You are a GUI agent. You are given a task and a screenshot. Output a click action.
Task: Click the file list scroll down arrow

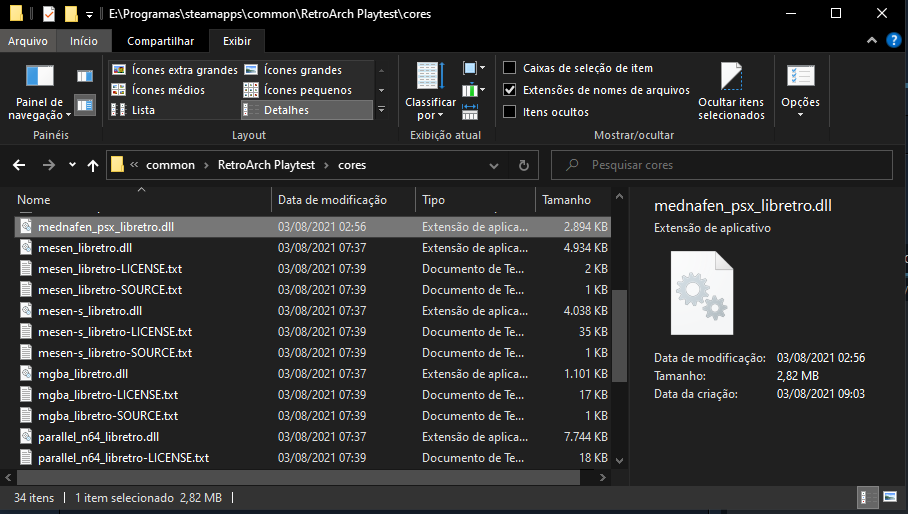(620, 461)
